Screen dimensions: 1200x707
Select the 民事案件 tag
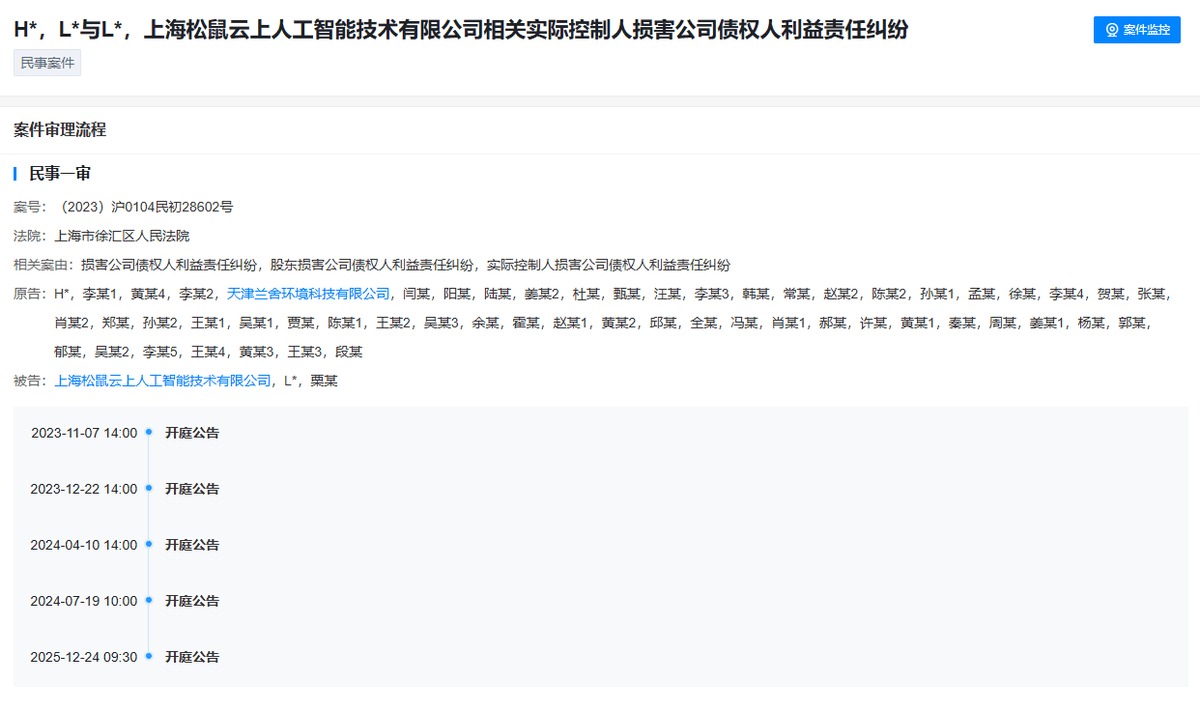(x=47, y=63)
